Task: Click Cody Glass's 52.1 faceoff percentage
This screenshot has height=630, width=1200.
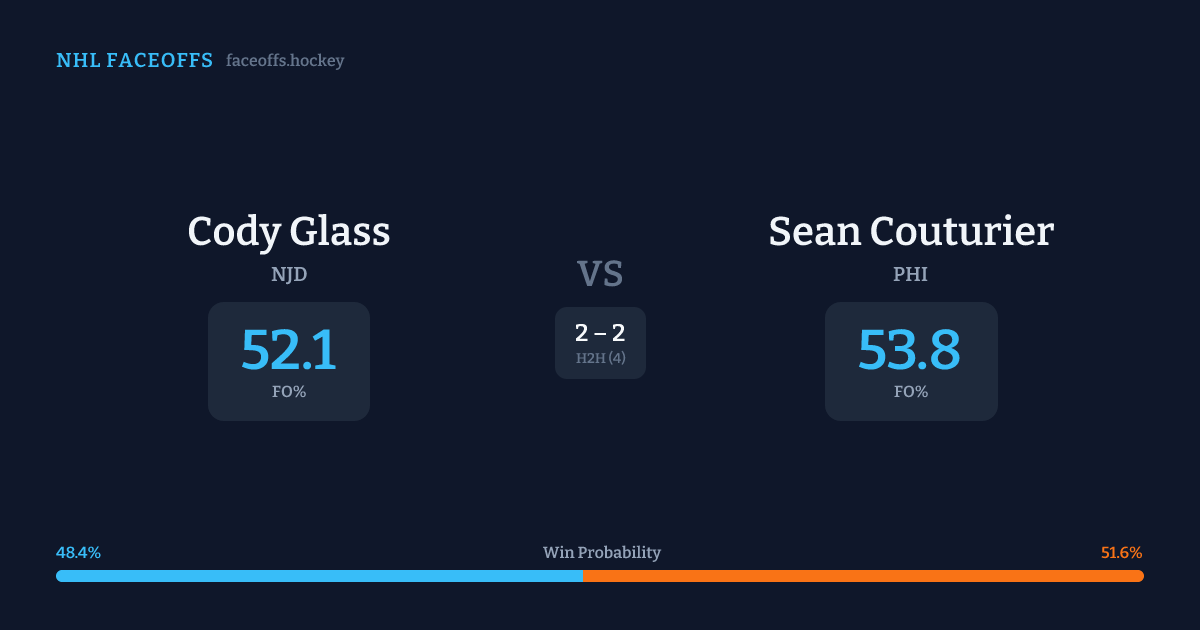Action: (289, 350)
